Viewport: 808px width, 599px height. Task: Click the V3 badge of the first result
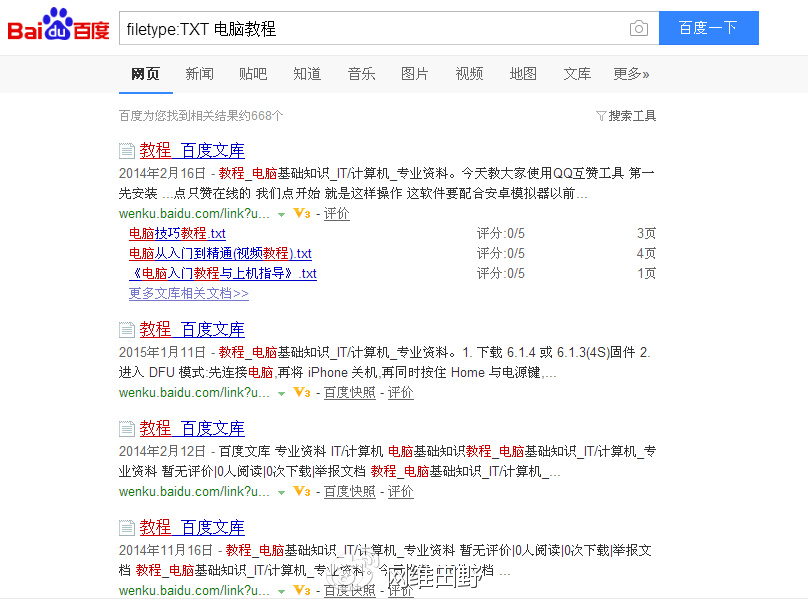[301, 213]
